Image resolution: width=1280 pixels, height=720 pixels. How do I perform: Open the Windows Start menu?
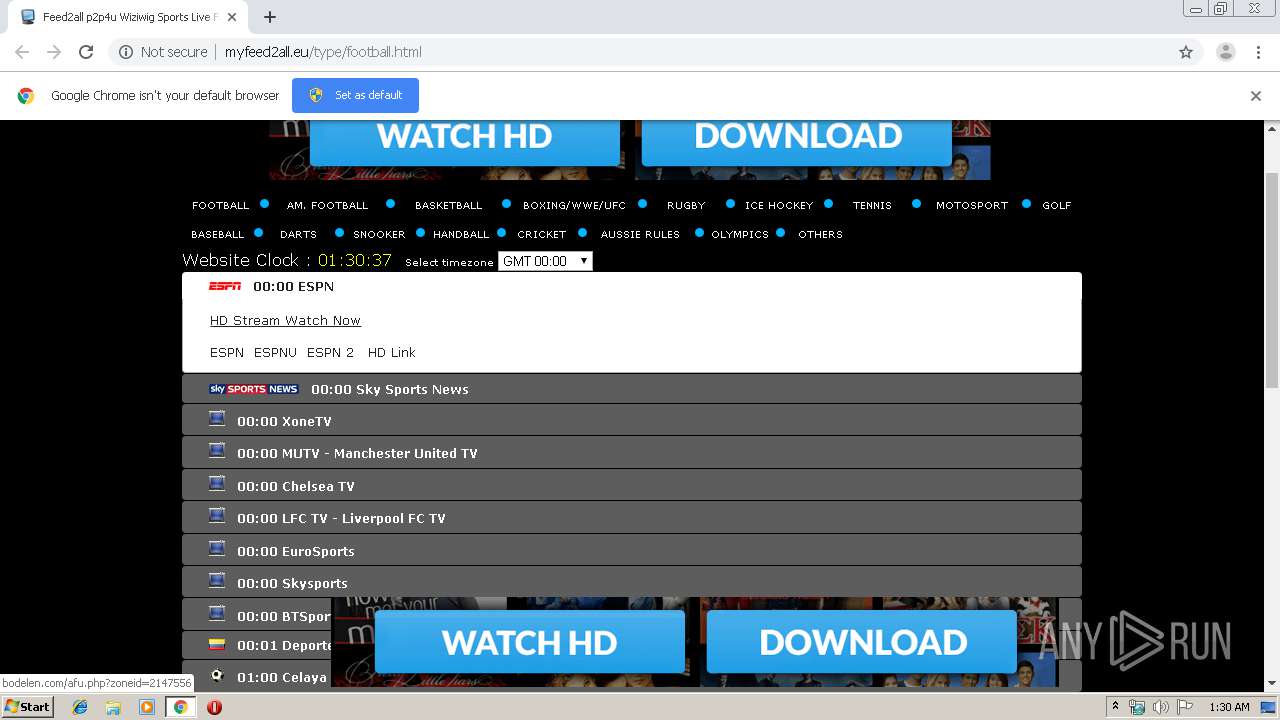[28, 707]
